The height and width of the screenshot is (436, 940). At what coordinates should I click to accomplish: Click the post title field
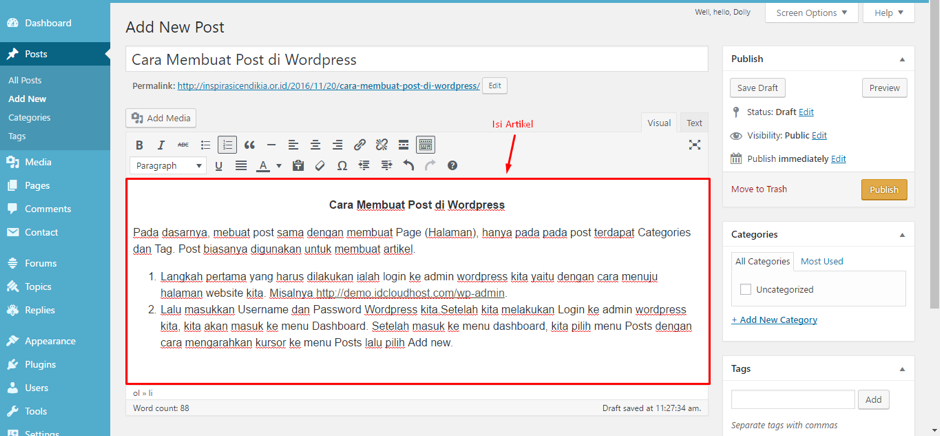[417, 59]
